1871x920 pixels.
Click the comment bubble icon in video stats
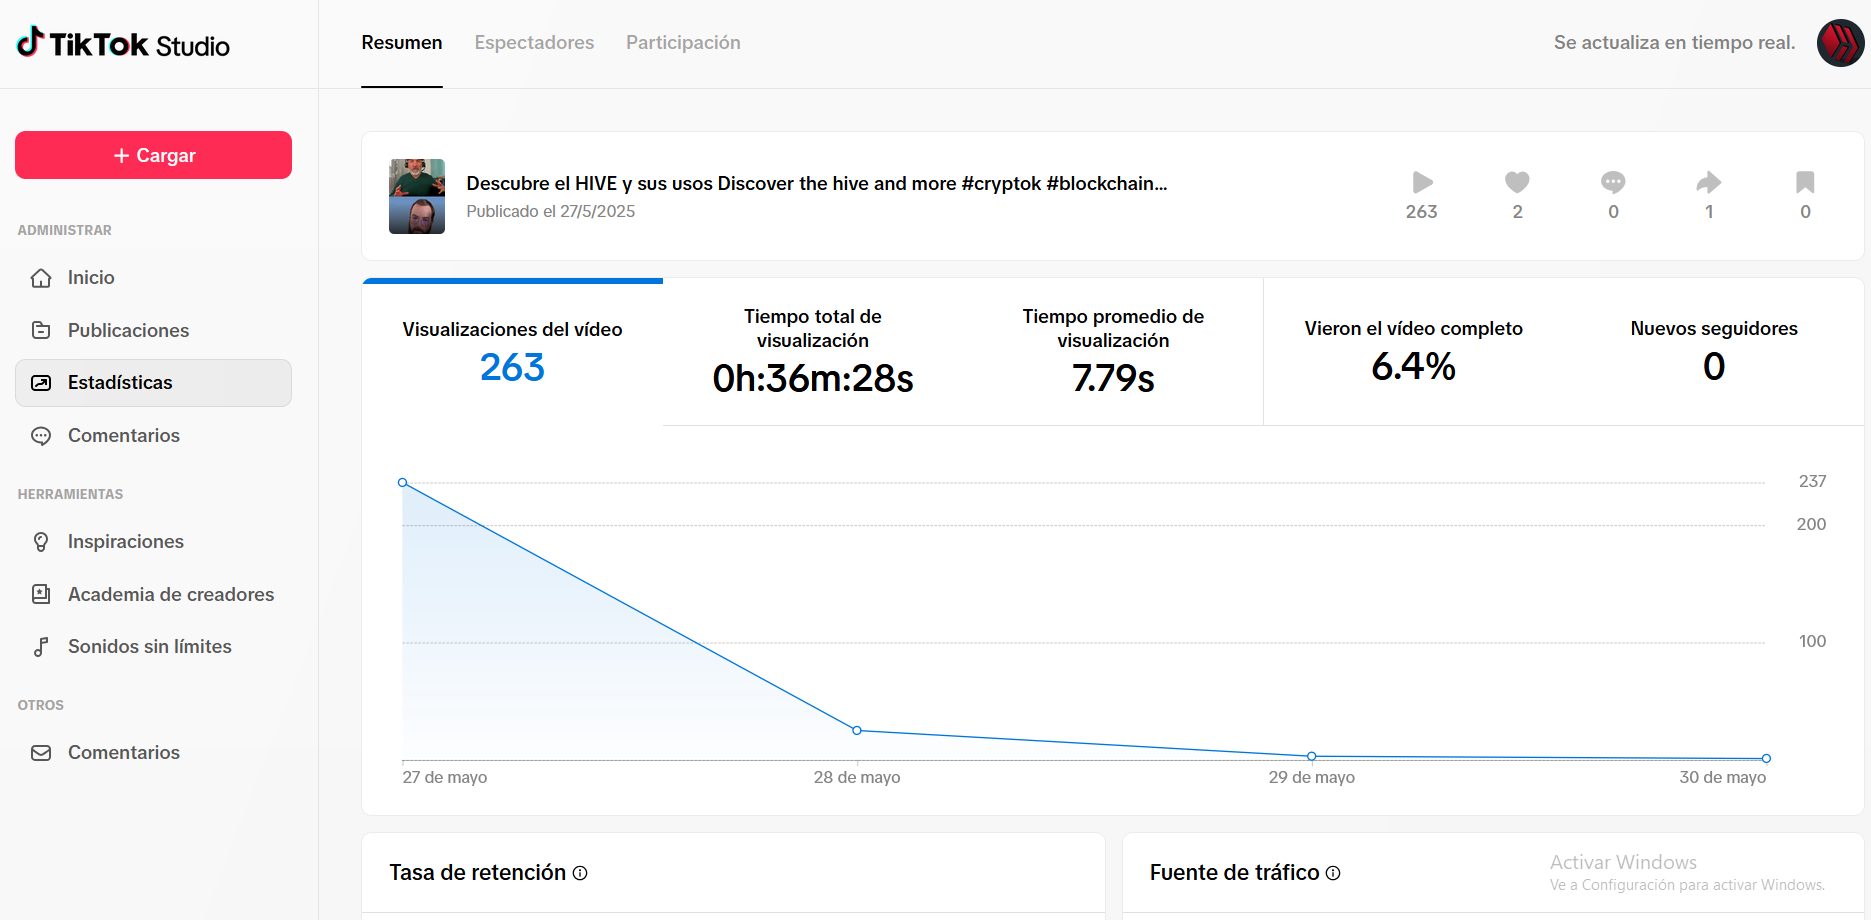(1613, 182)
